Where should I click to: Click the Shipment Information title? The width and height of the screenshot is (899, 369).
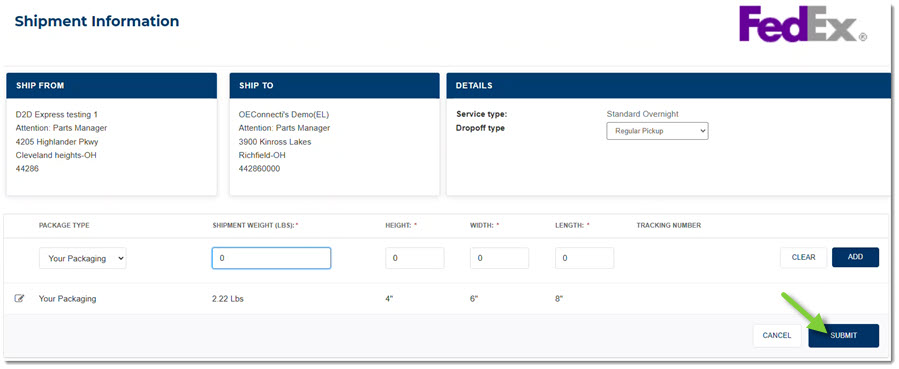(97, 21)
